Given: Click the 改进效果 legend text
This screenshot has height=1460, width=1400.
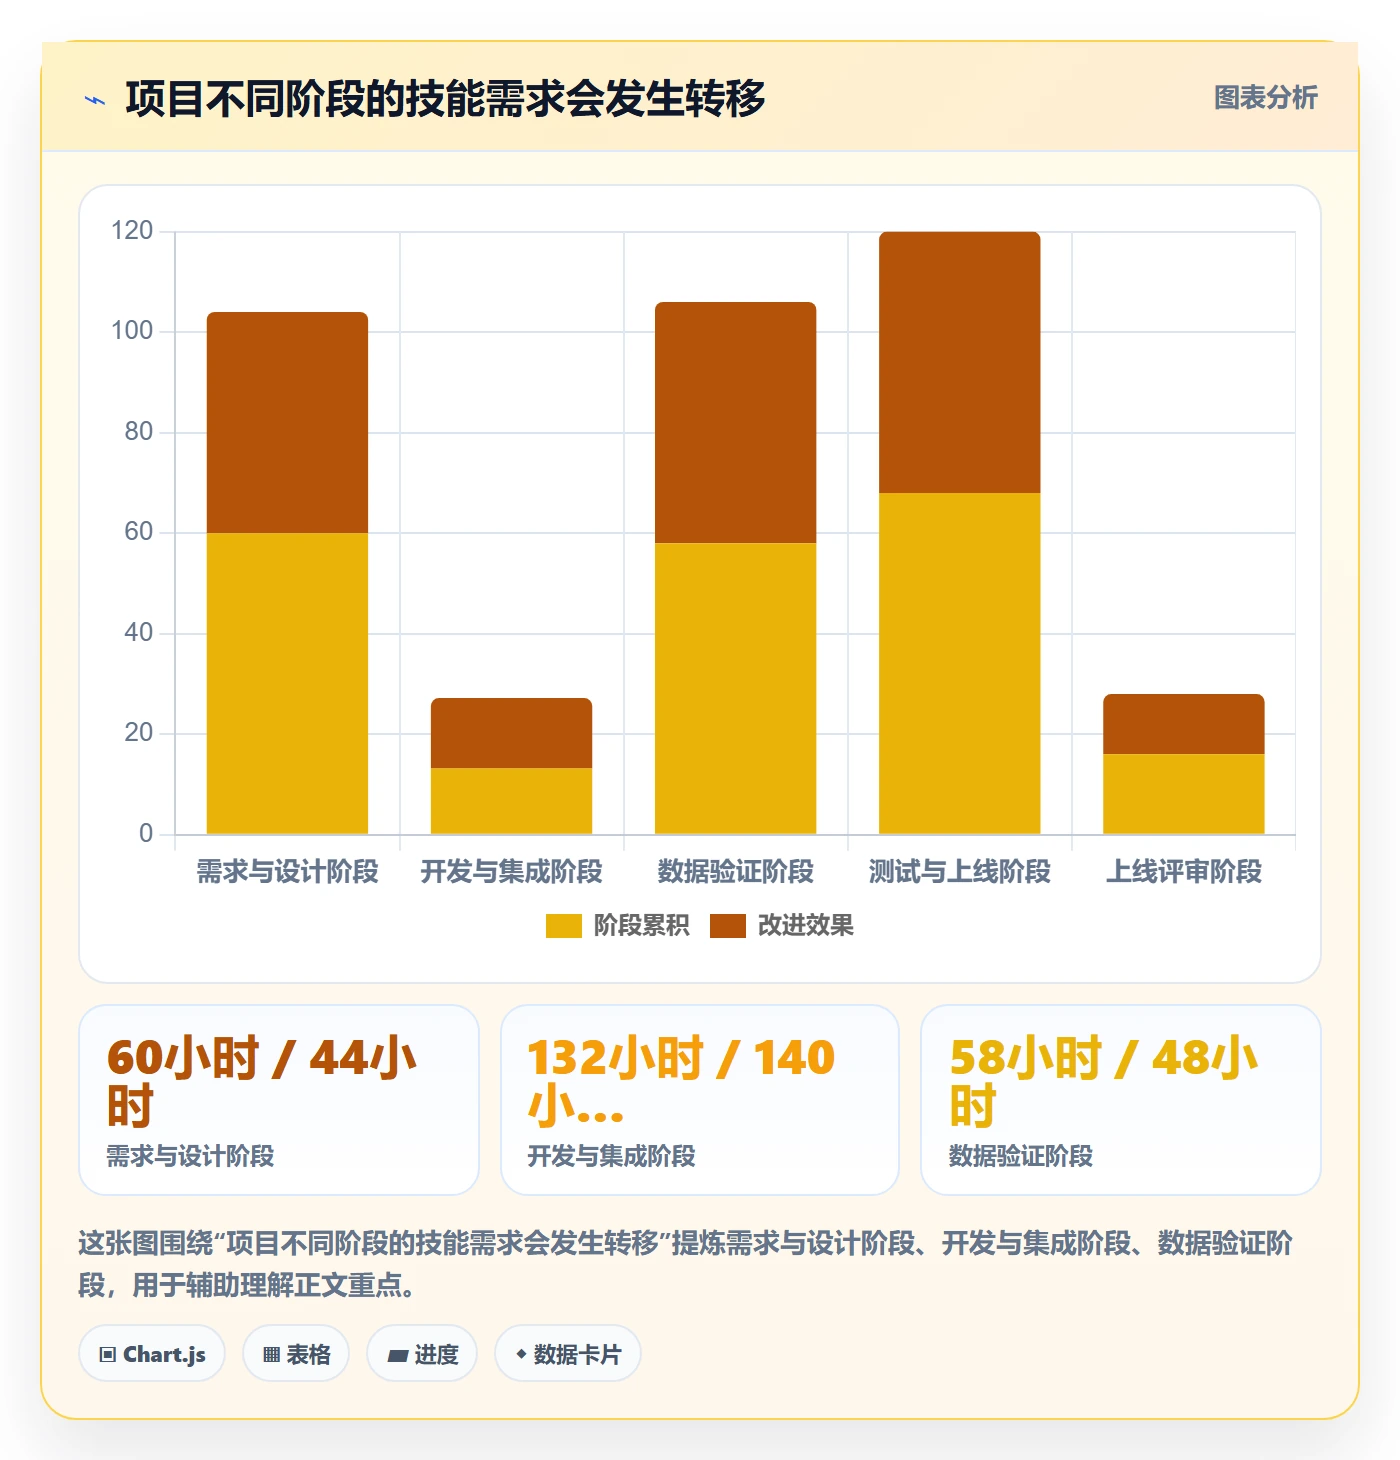Looking at the screenshot, I should pyautogui.click(x=806, y=926).
